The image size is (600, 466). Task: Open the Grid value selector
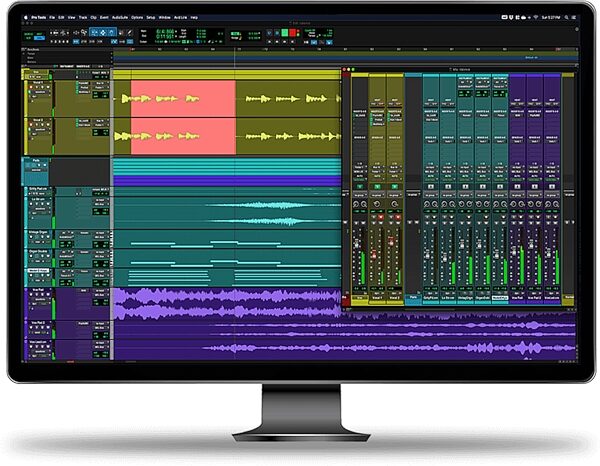(x=253, y=34)
